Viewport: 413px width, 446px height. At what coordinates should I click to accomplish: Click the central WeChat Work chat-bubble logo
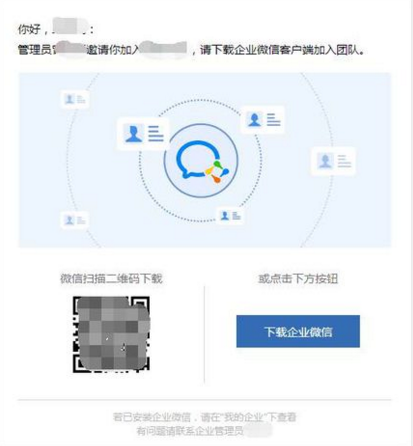pos(202,161)
